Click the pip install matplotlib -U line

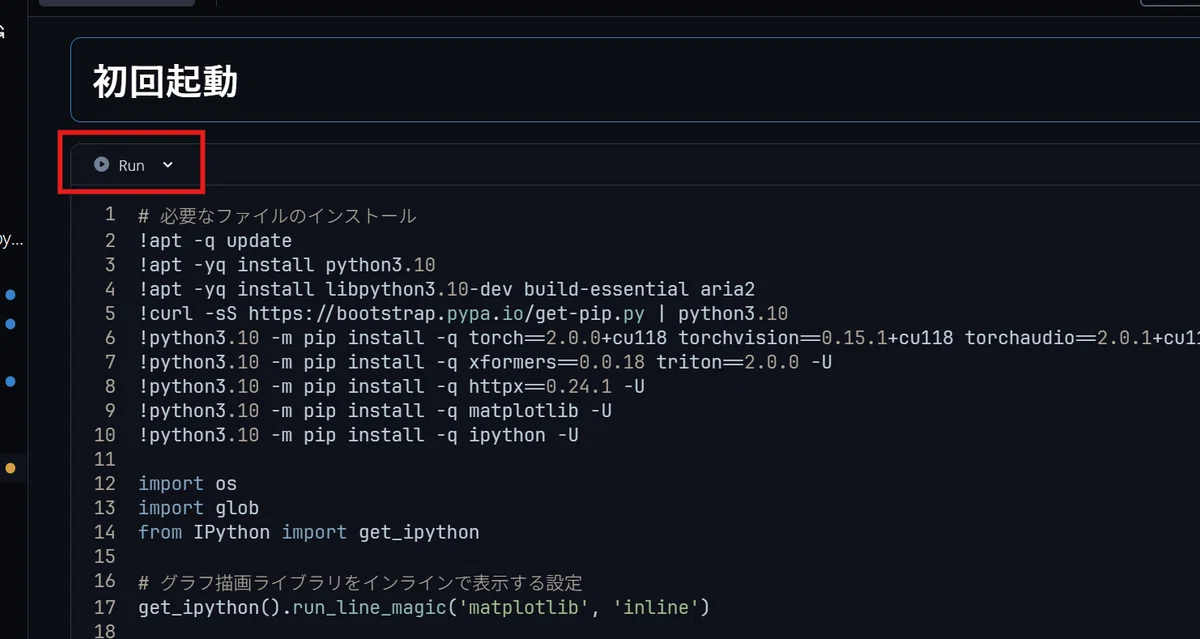pyautogui.click(x=375, y=411)
